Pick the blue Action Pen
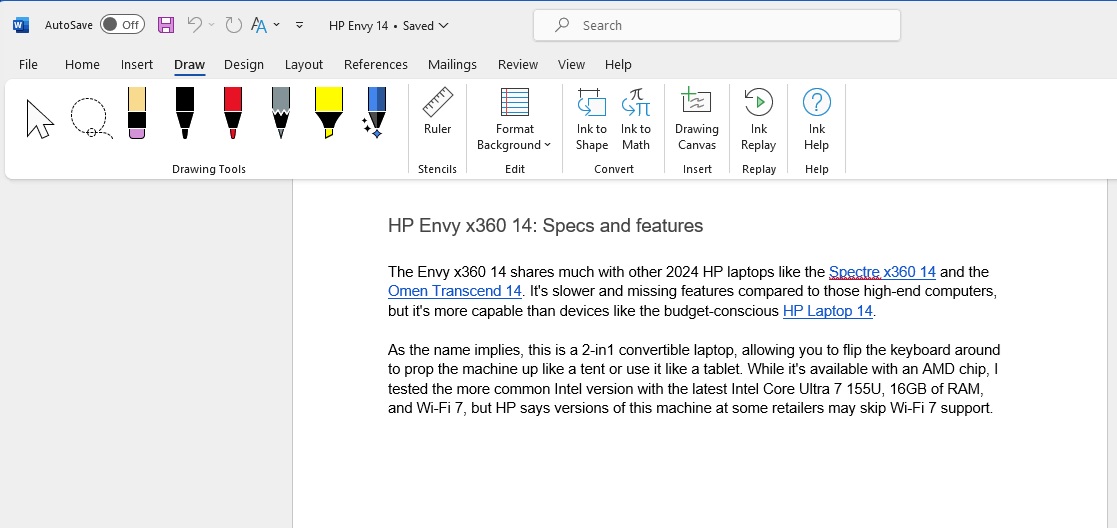 (x=375, y=113)
